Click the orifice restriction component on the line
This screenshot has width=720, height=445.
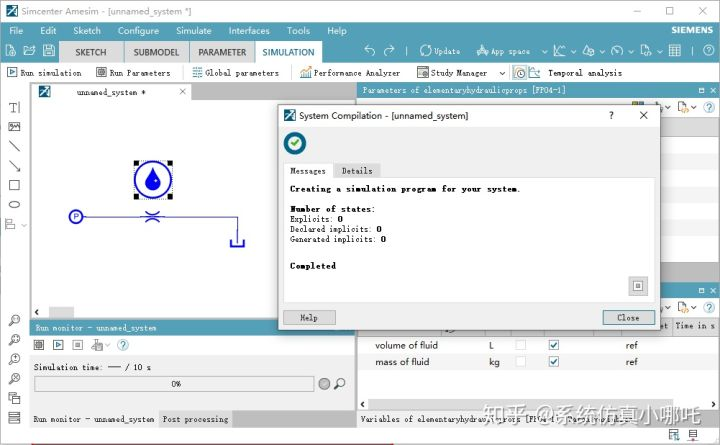pyautogui.click(x=152, y=217)
